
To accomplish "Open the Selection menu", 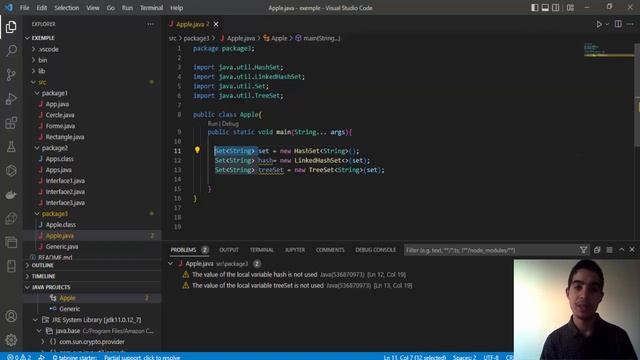I will [67, 8].
